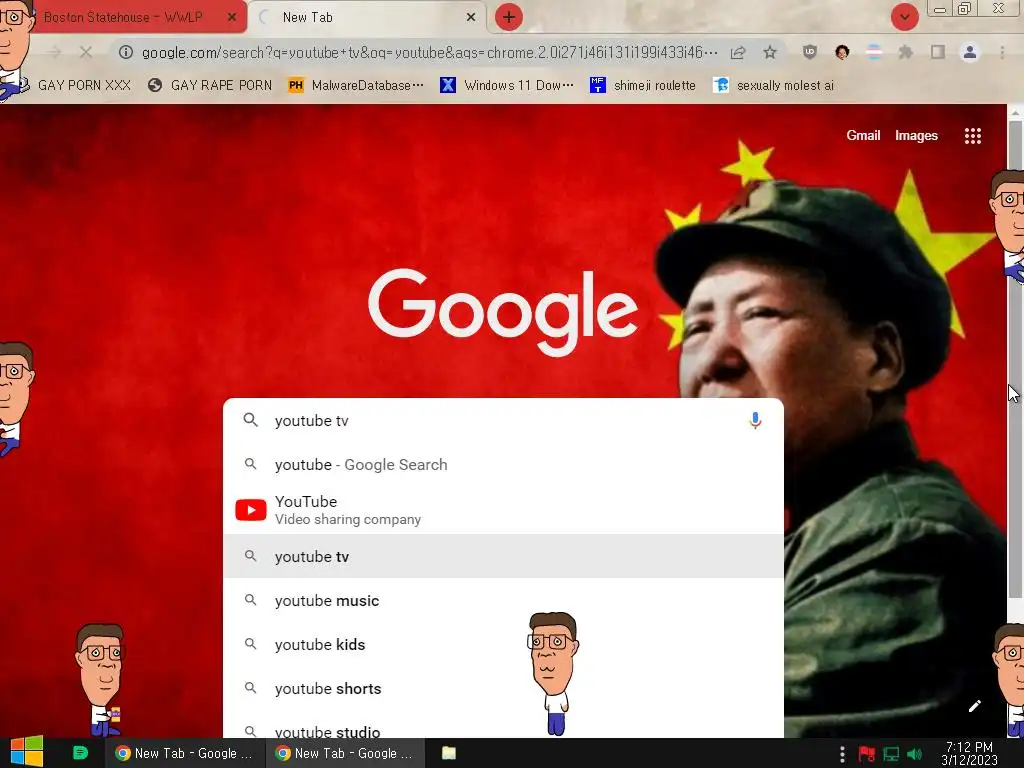Open Images link on the Google page
The image size is (1024, 768).
click(x=916, y=135)
